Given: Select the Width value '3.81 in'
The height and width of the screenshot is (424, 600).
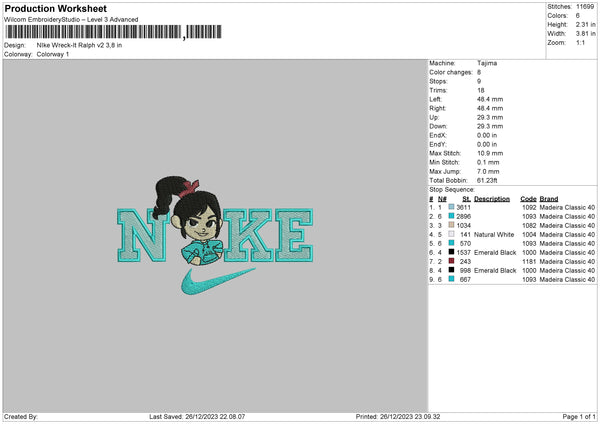Looking at the screenshot, I should tap(585, 34).
